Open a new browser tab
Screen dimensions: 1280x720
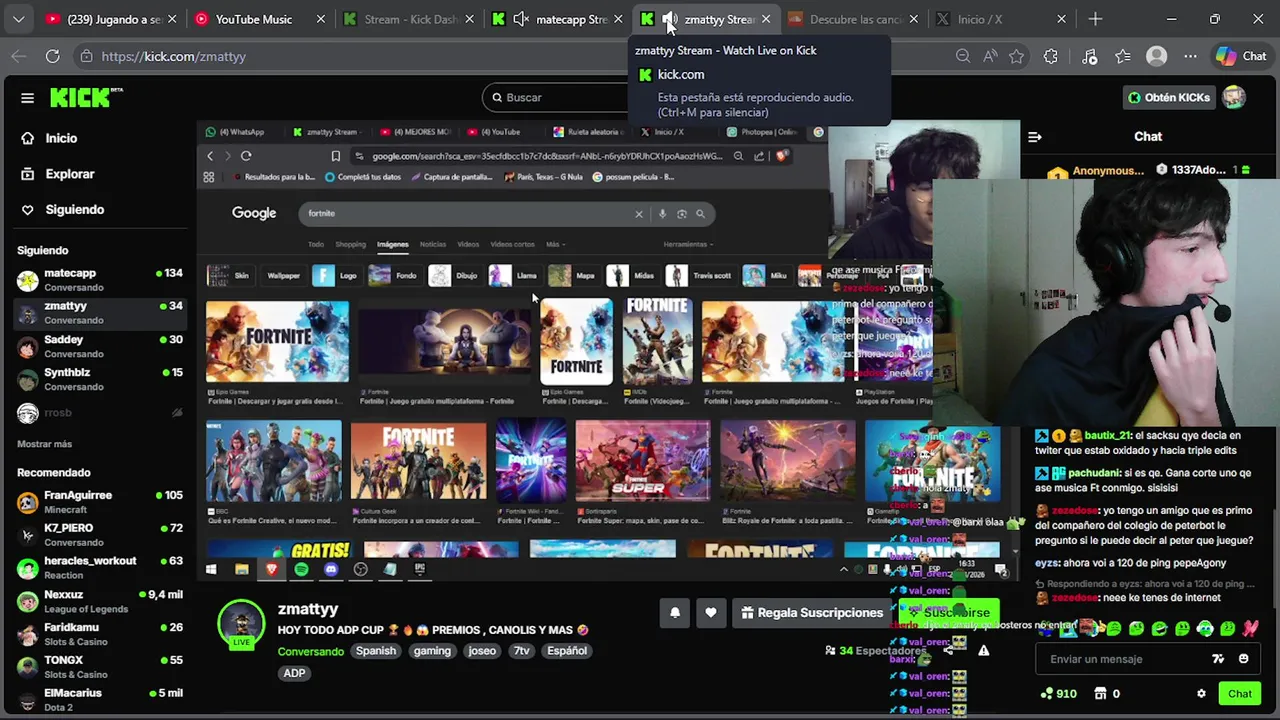click(x=1095, y=19)
